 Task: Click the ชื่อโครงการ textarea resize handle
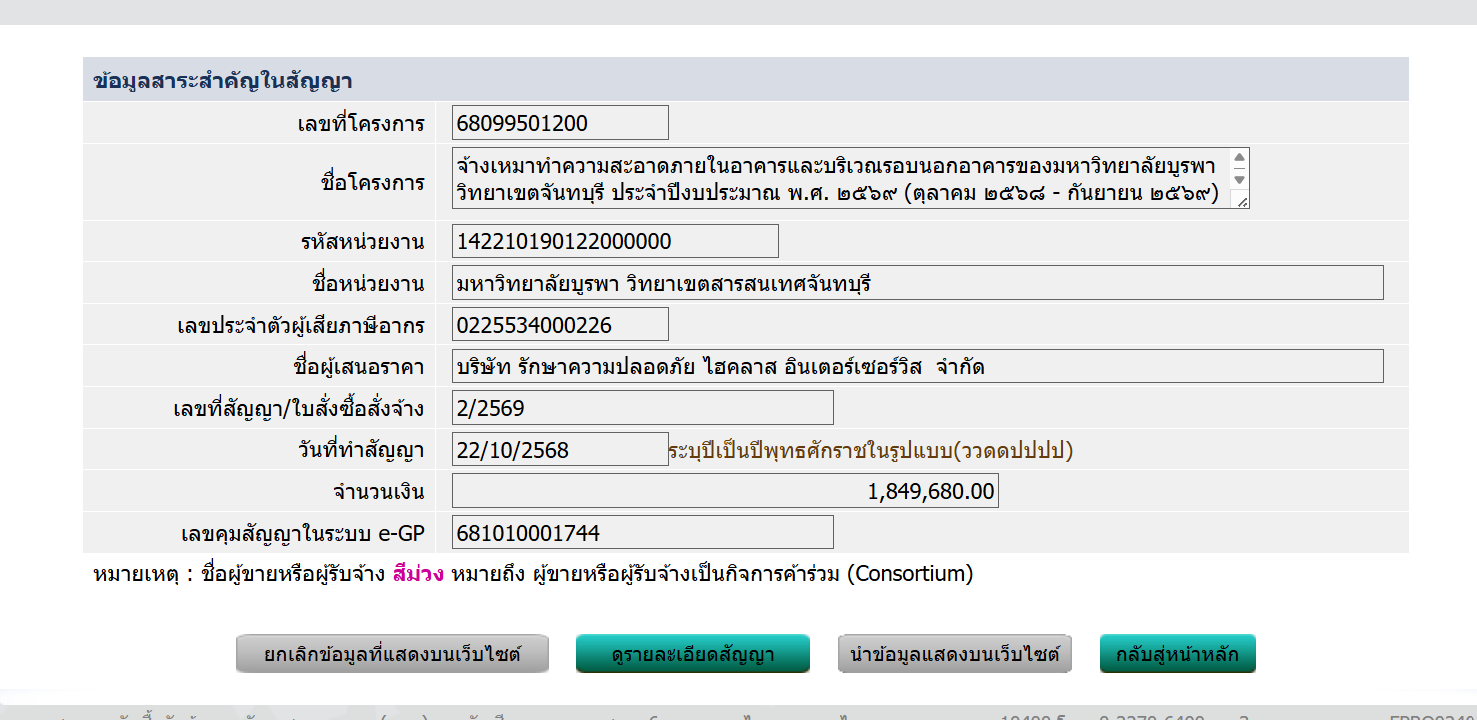(x=1241, y=202)
